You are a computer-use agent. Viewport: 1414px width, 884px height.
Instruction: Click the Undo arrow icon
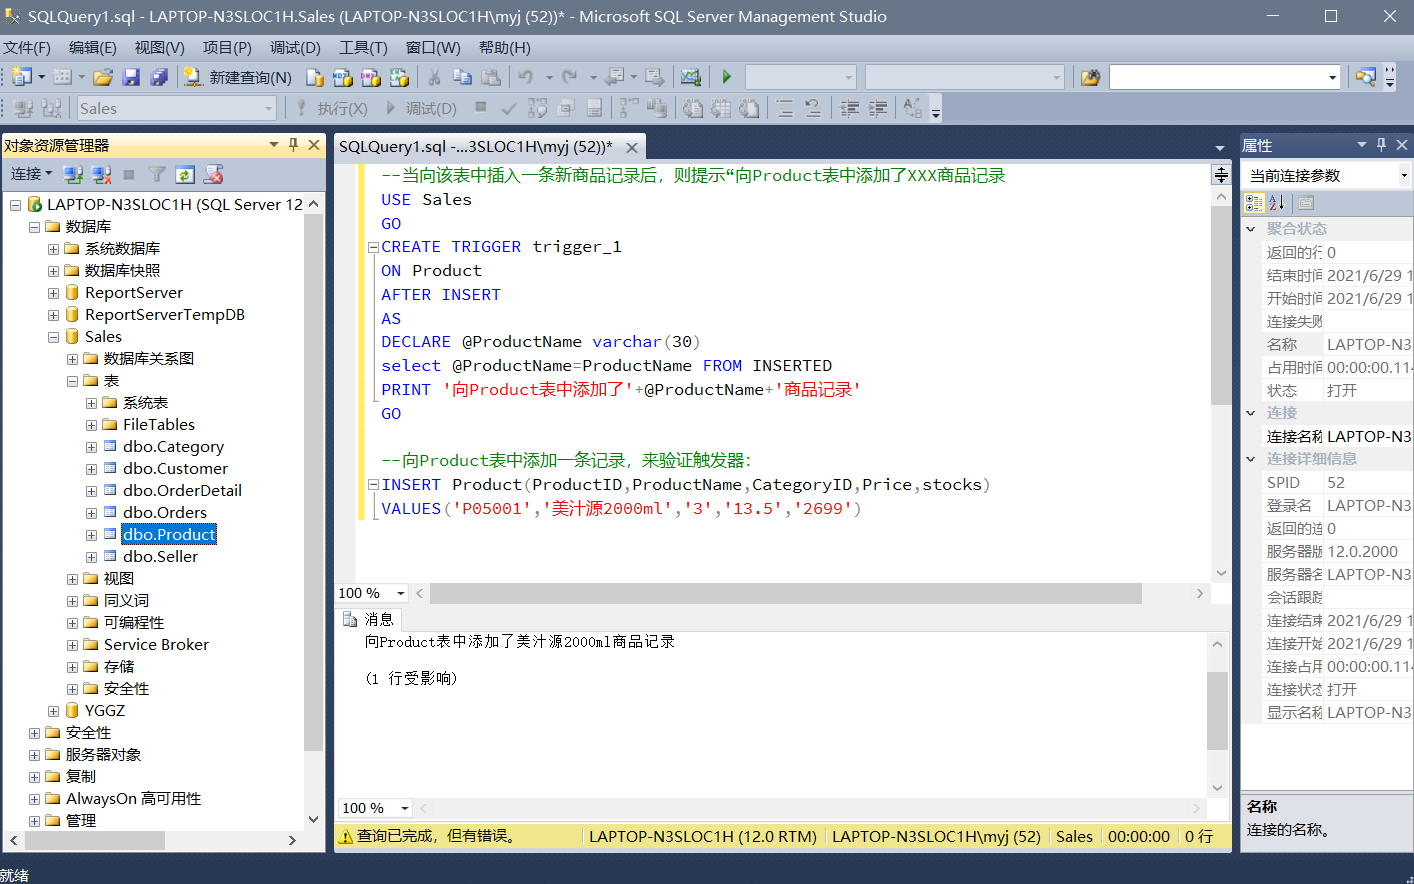526,77
